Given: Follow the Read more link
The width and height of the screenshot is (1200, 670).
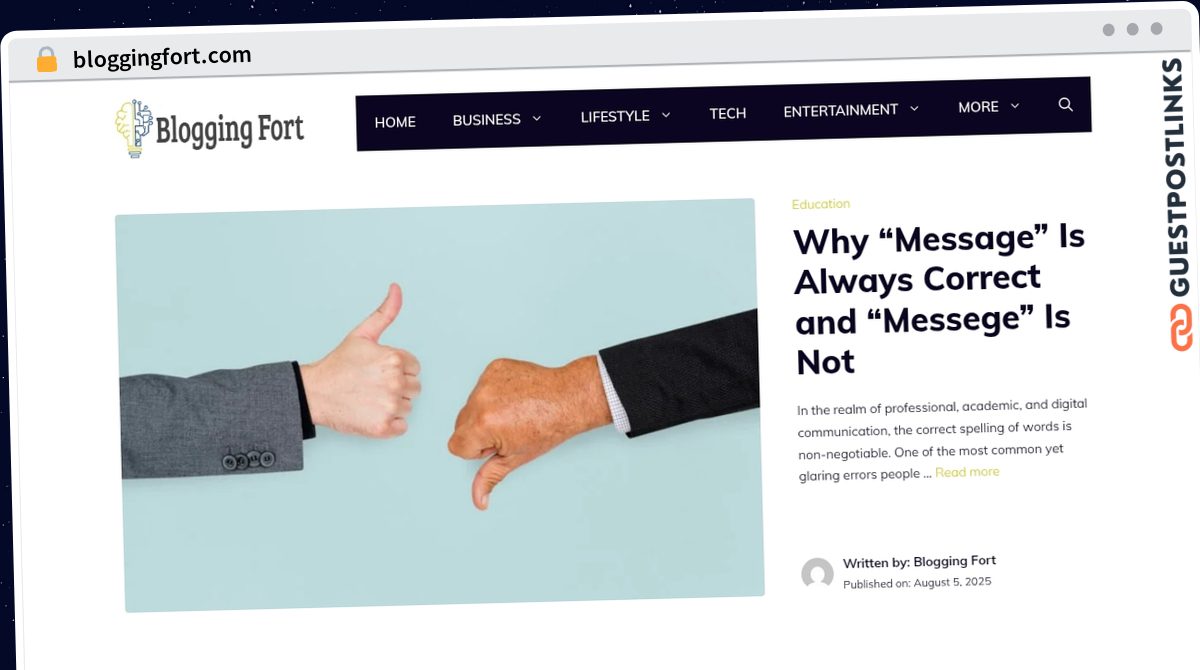Looking at the screenshot, I should (x=967, y=472).
